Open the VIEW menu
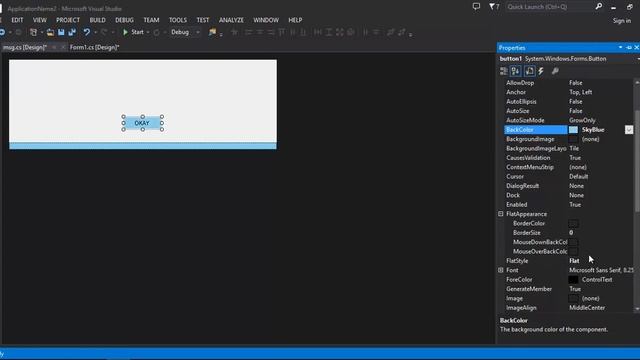This screenshot has height=360, width=640. click(40, 20)
